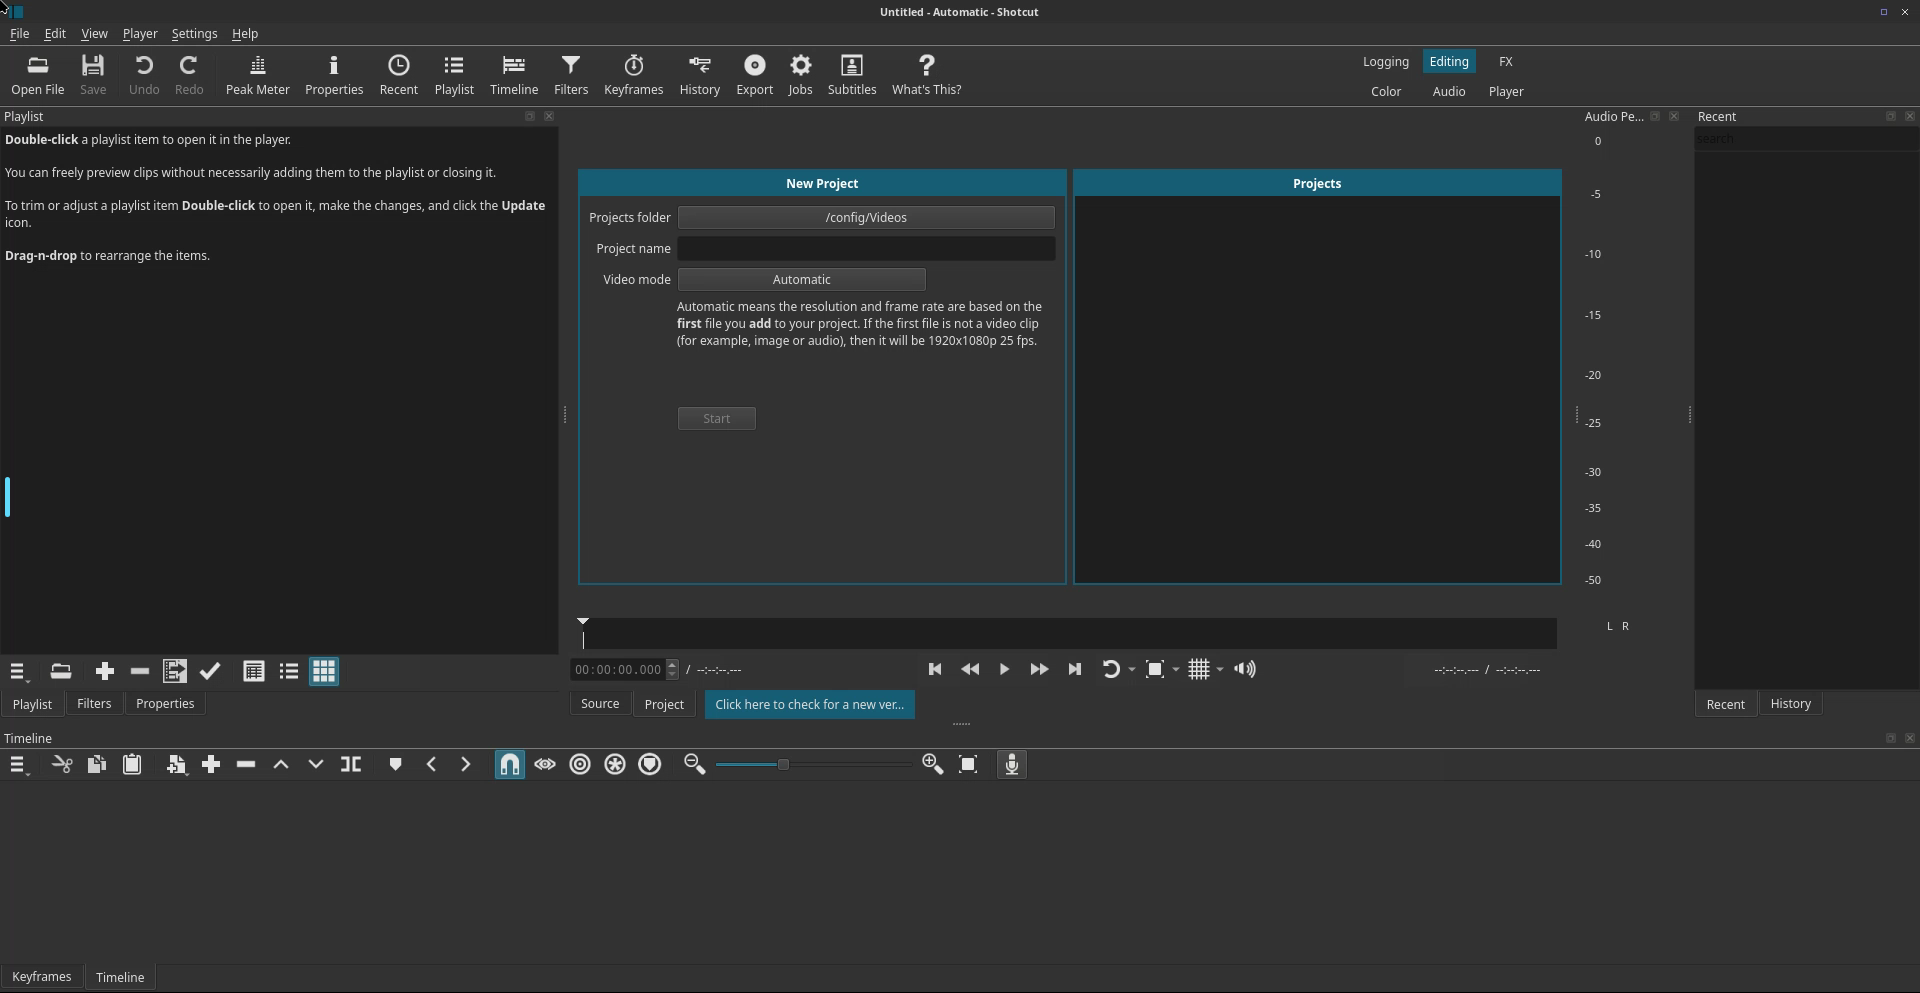Switch playlist to icons view
This screenshot has width=1920, height=993.
pos(324,672)
